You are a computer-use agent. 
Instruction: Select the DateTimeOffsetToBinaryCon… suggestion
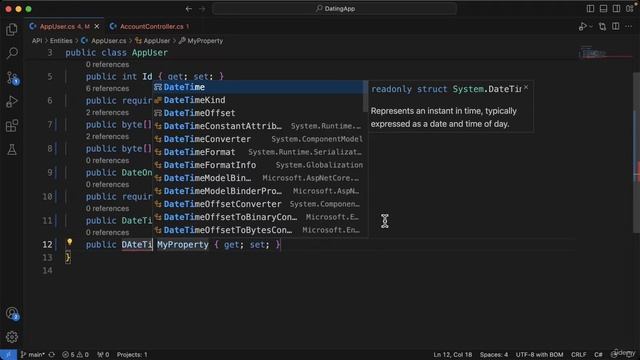click(258, 217)
